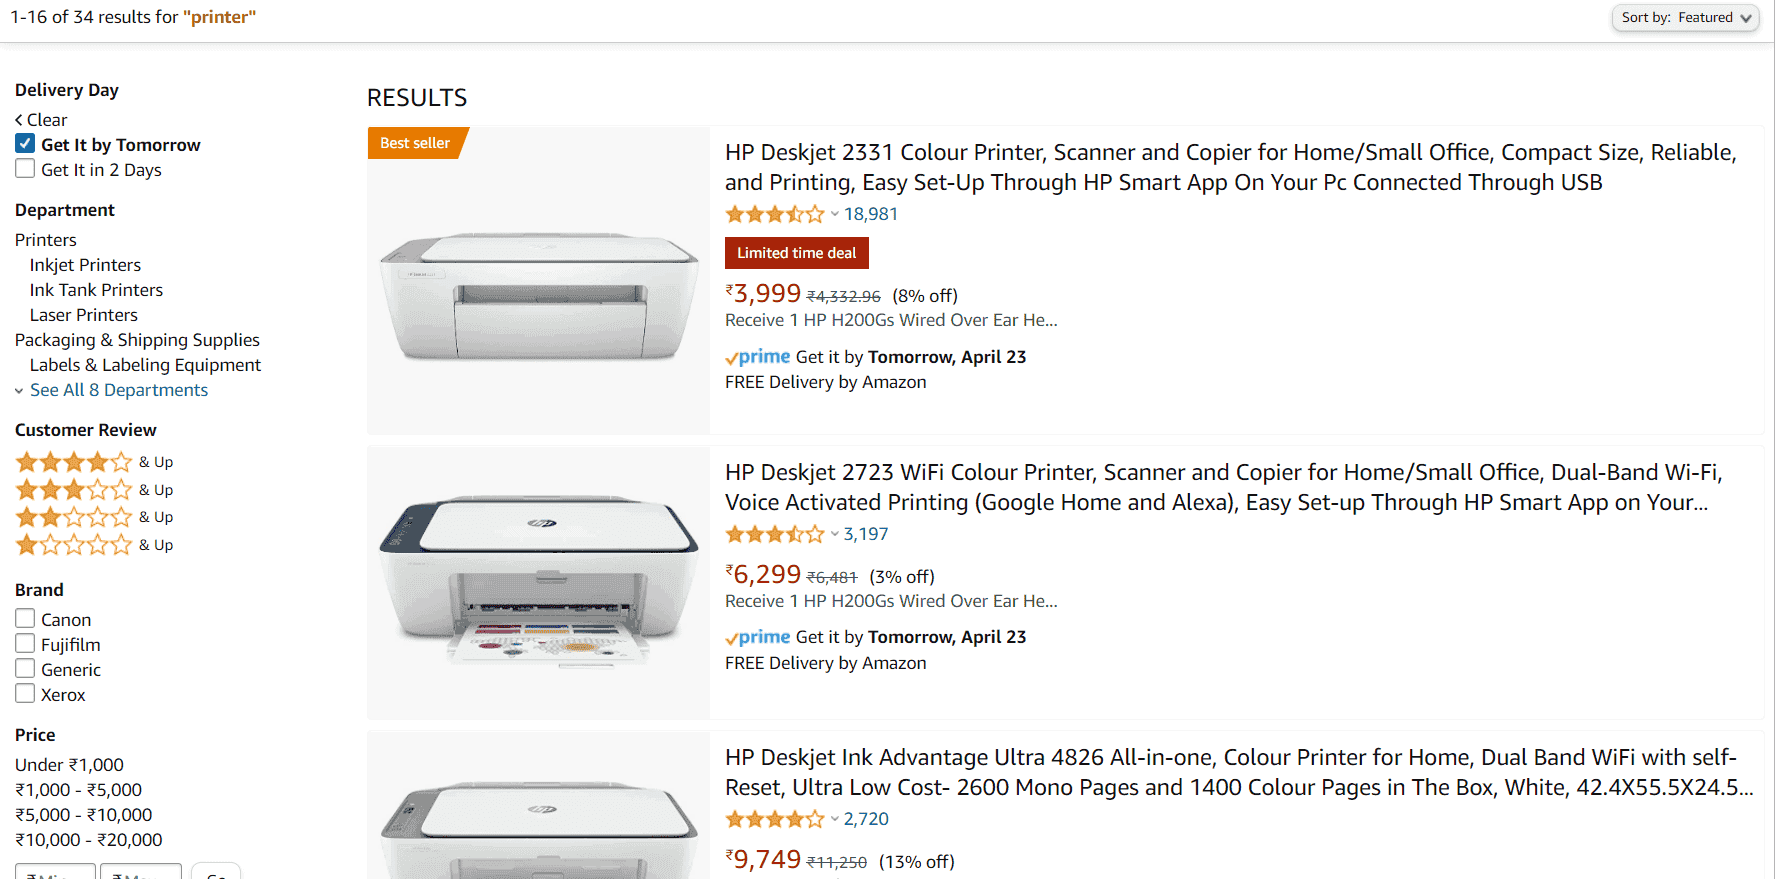
Task: Select the Ink Tank Printers department
Action: coord(96,290)
